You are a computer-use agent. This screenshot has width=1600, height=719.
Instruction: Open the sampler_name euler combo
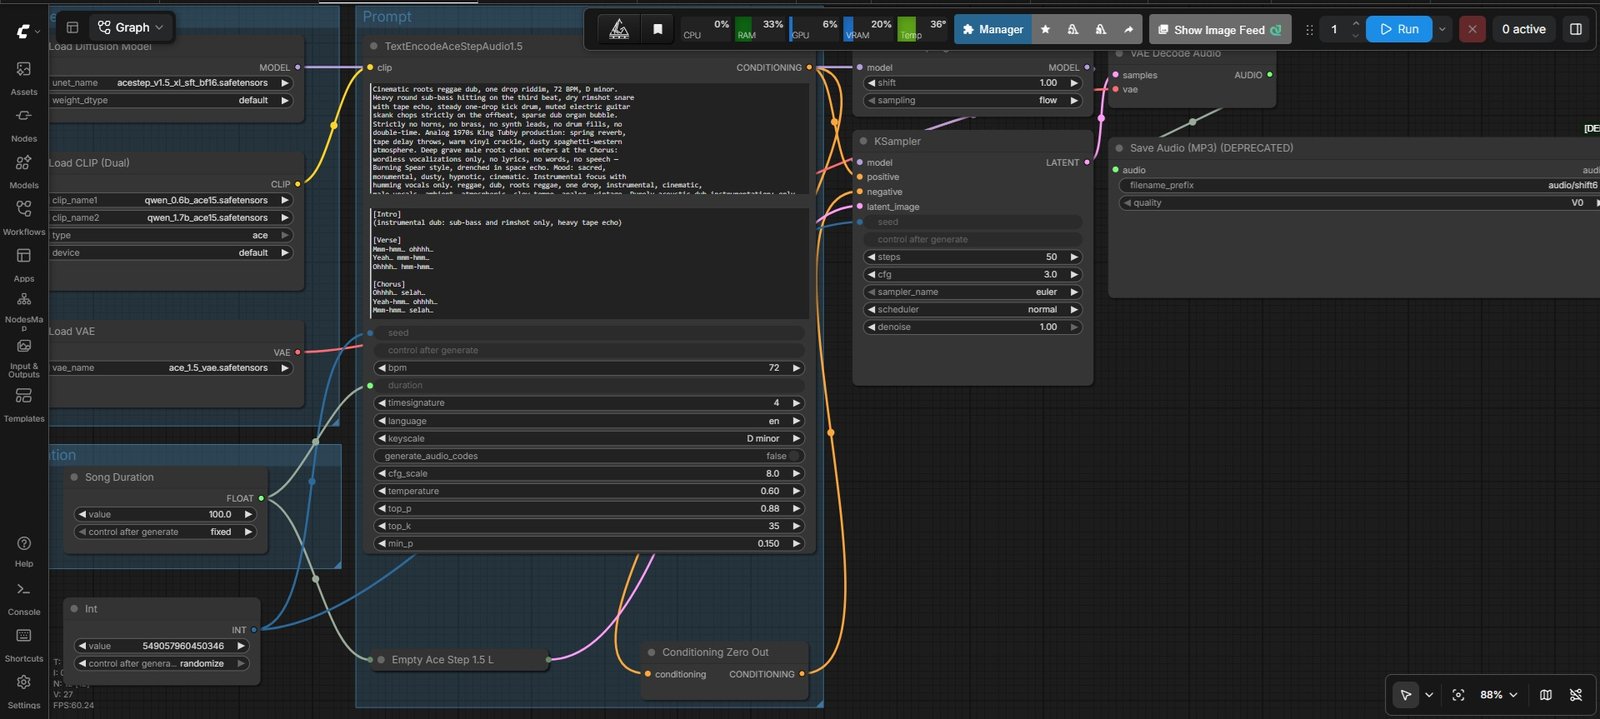click(x=972, y=292)
